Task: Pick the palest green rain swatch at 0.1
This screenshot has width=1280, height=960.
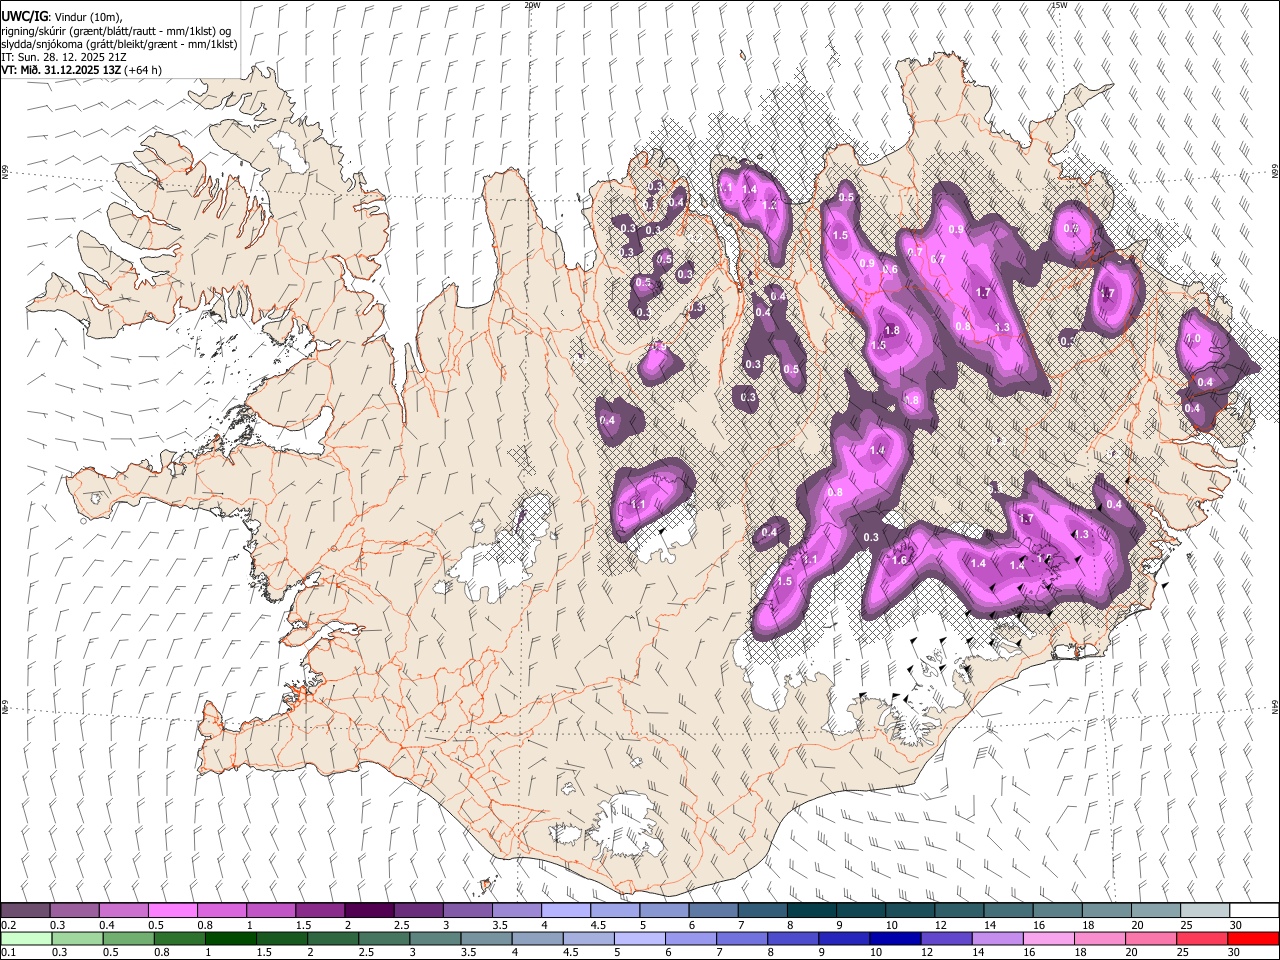Action: tap(26, 938)
